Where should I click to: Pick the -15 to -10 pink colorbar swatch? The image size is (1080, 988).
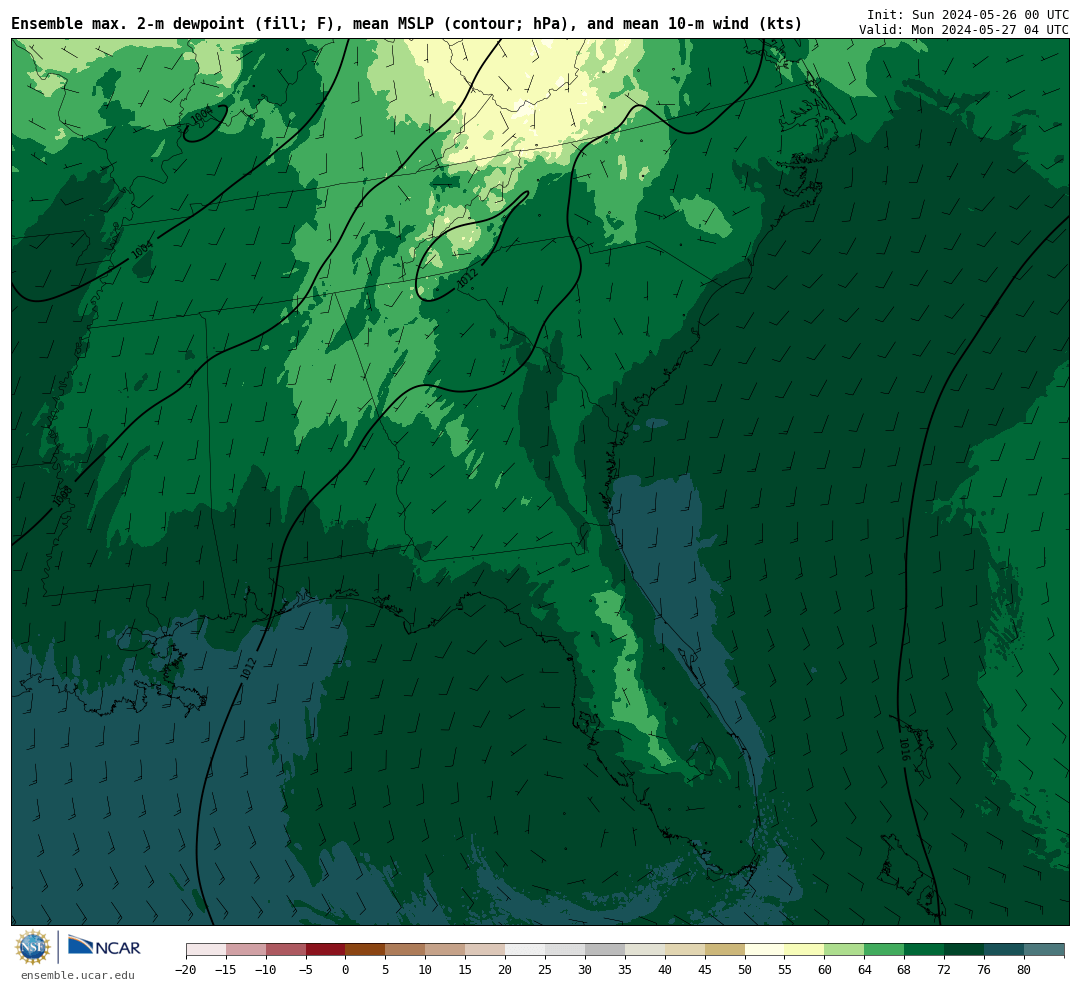(246, 950)
